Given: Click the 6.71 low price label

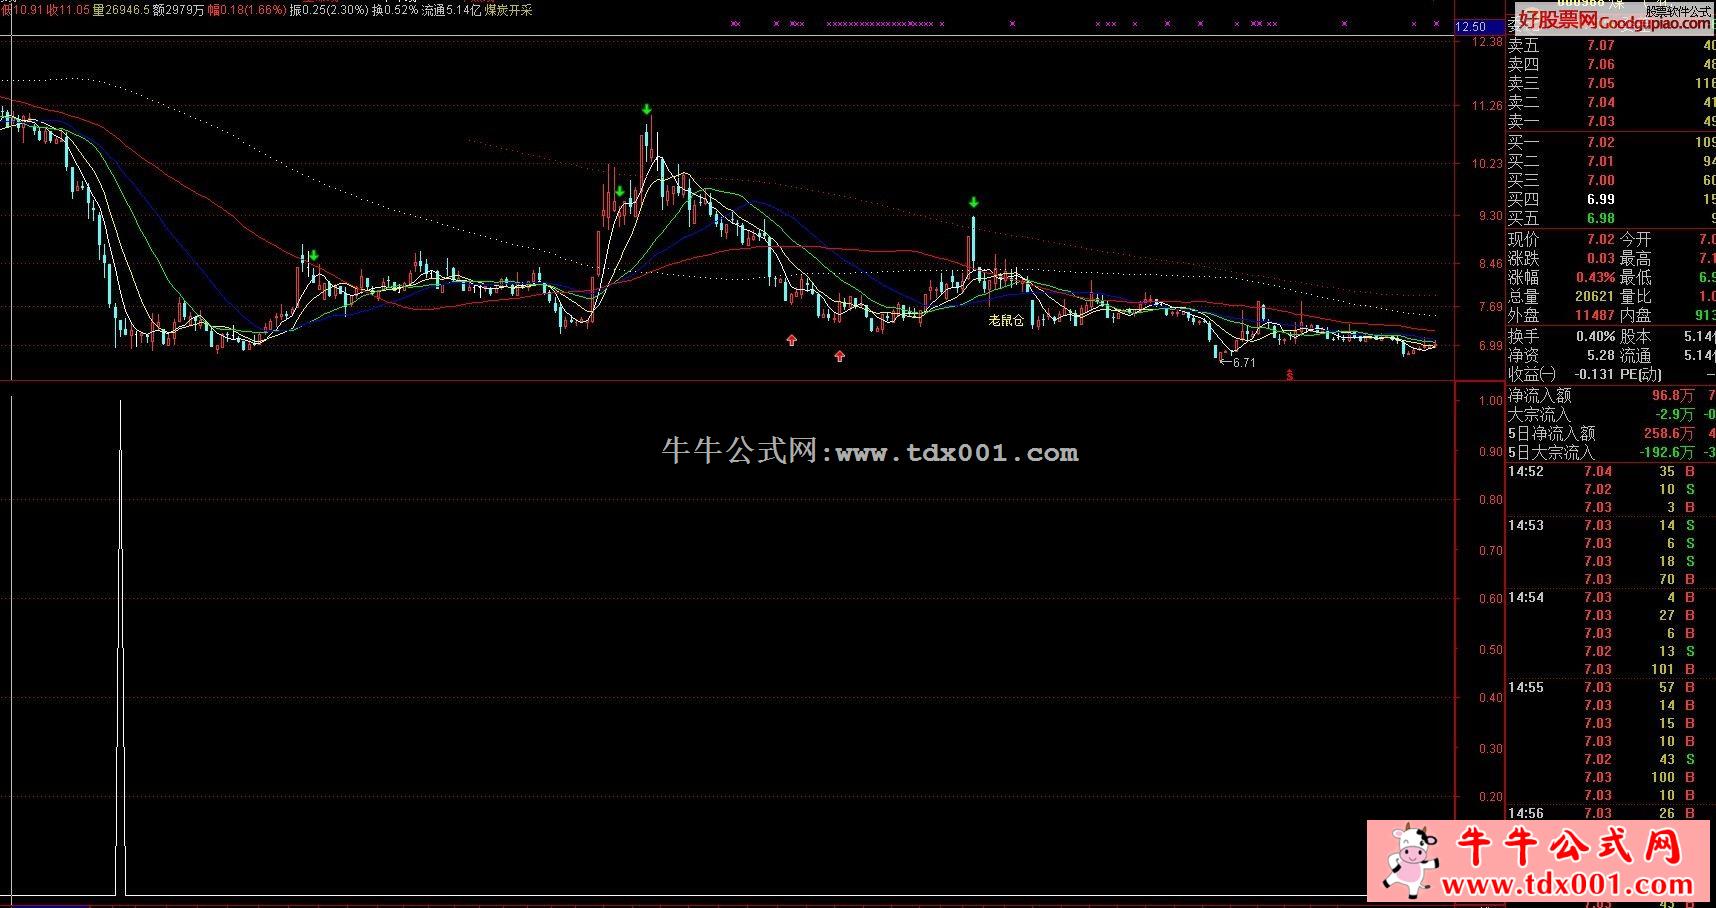Looking at the screenshot, I should click(x=1243, y=362).
